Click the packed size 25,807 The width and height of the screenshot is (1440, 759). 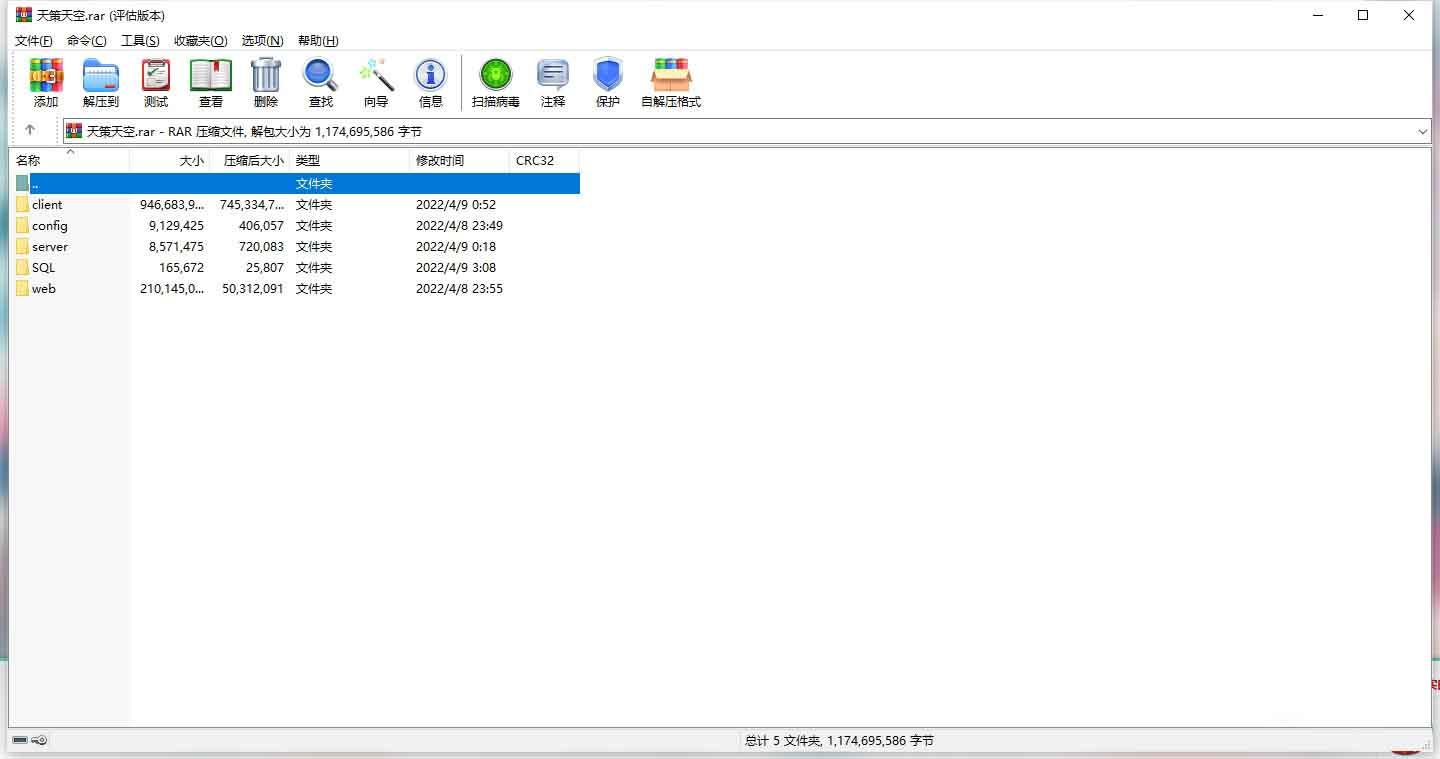coord(265,267)
